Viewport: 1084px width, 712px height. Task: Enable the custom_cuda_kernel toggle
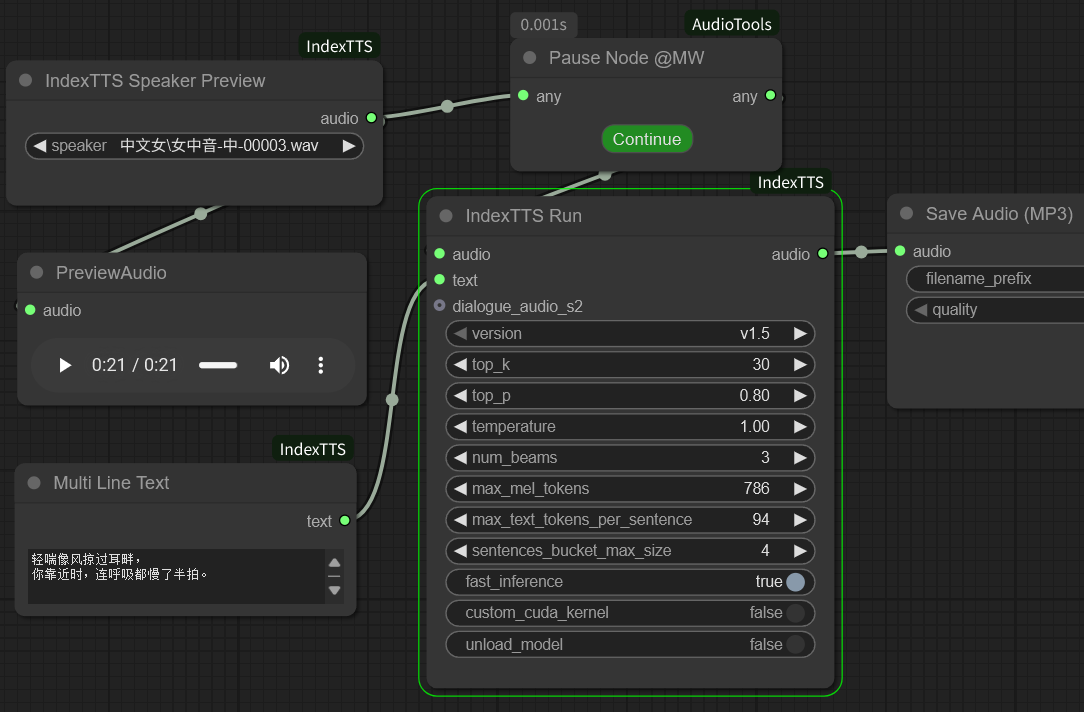click(x=795, y=613)
